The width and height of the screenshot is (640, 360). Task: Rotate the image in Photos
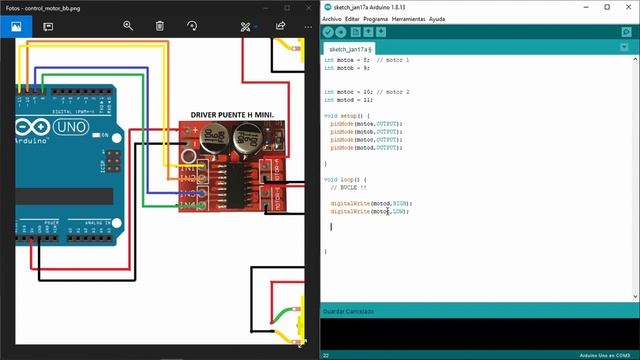(x=192, y=26)
